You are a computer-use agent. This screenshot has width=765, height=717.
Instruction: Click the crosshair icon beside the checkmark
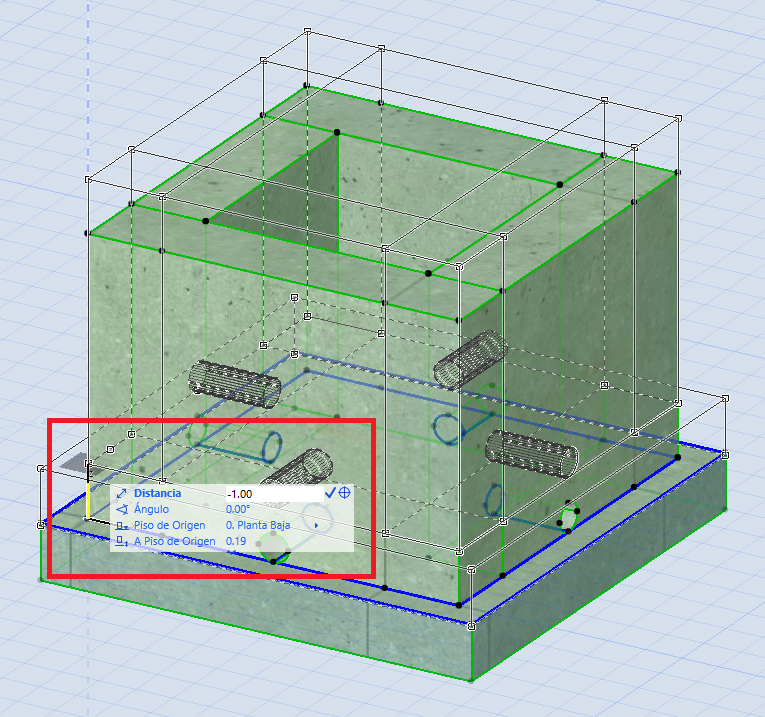[x=345, y=493]
